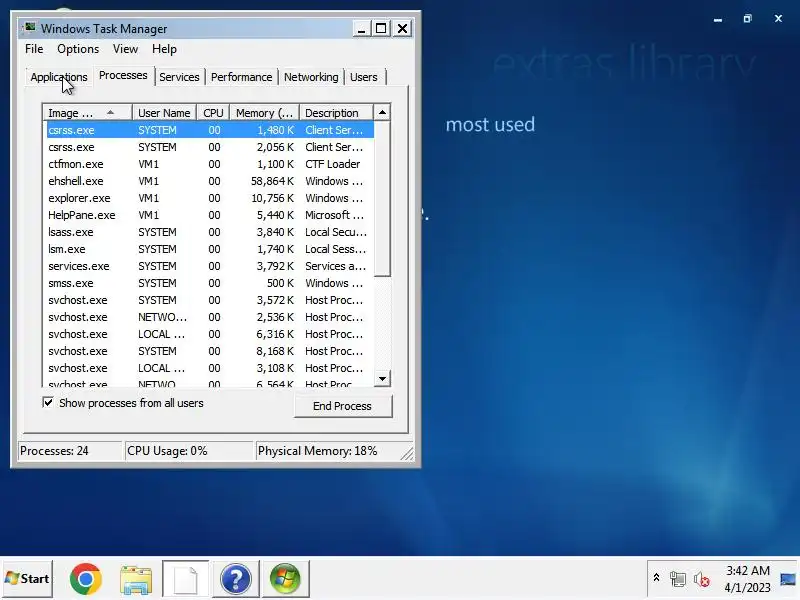The image size is (800, 600).
Task: Open the Windows Media Center taskbar icon
Action: [x=285, y=579]
